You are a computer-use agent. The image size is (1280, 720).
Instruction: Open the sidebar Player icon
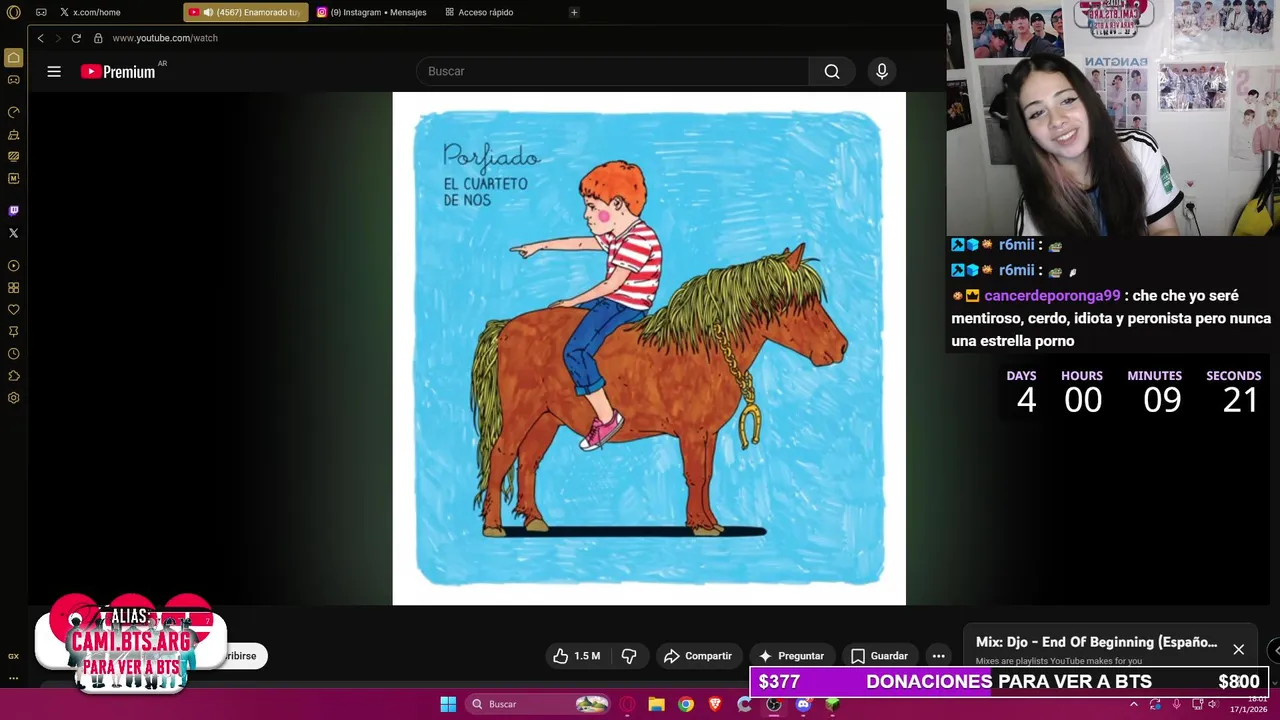pos(13,266)
